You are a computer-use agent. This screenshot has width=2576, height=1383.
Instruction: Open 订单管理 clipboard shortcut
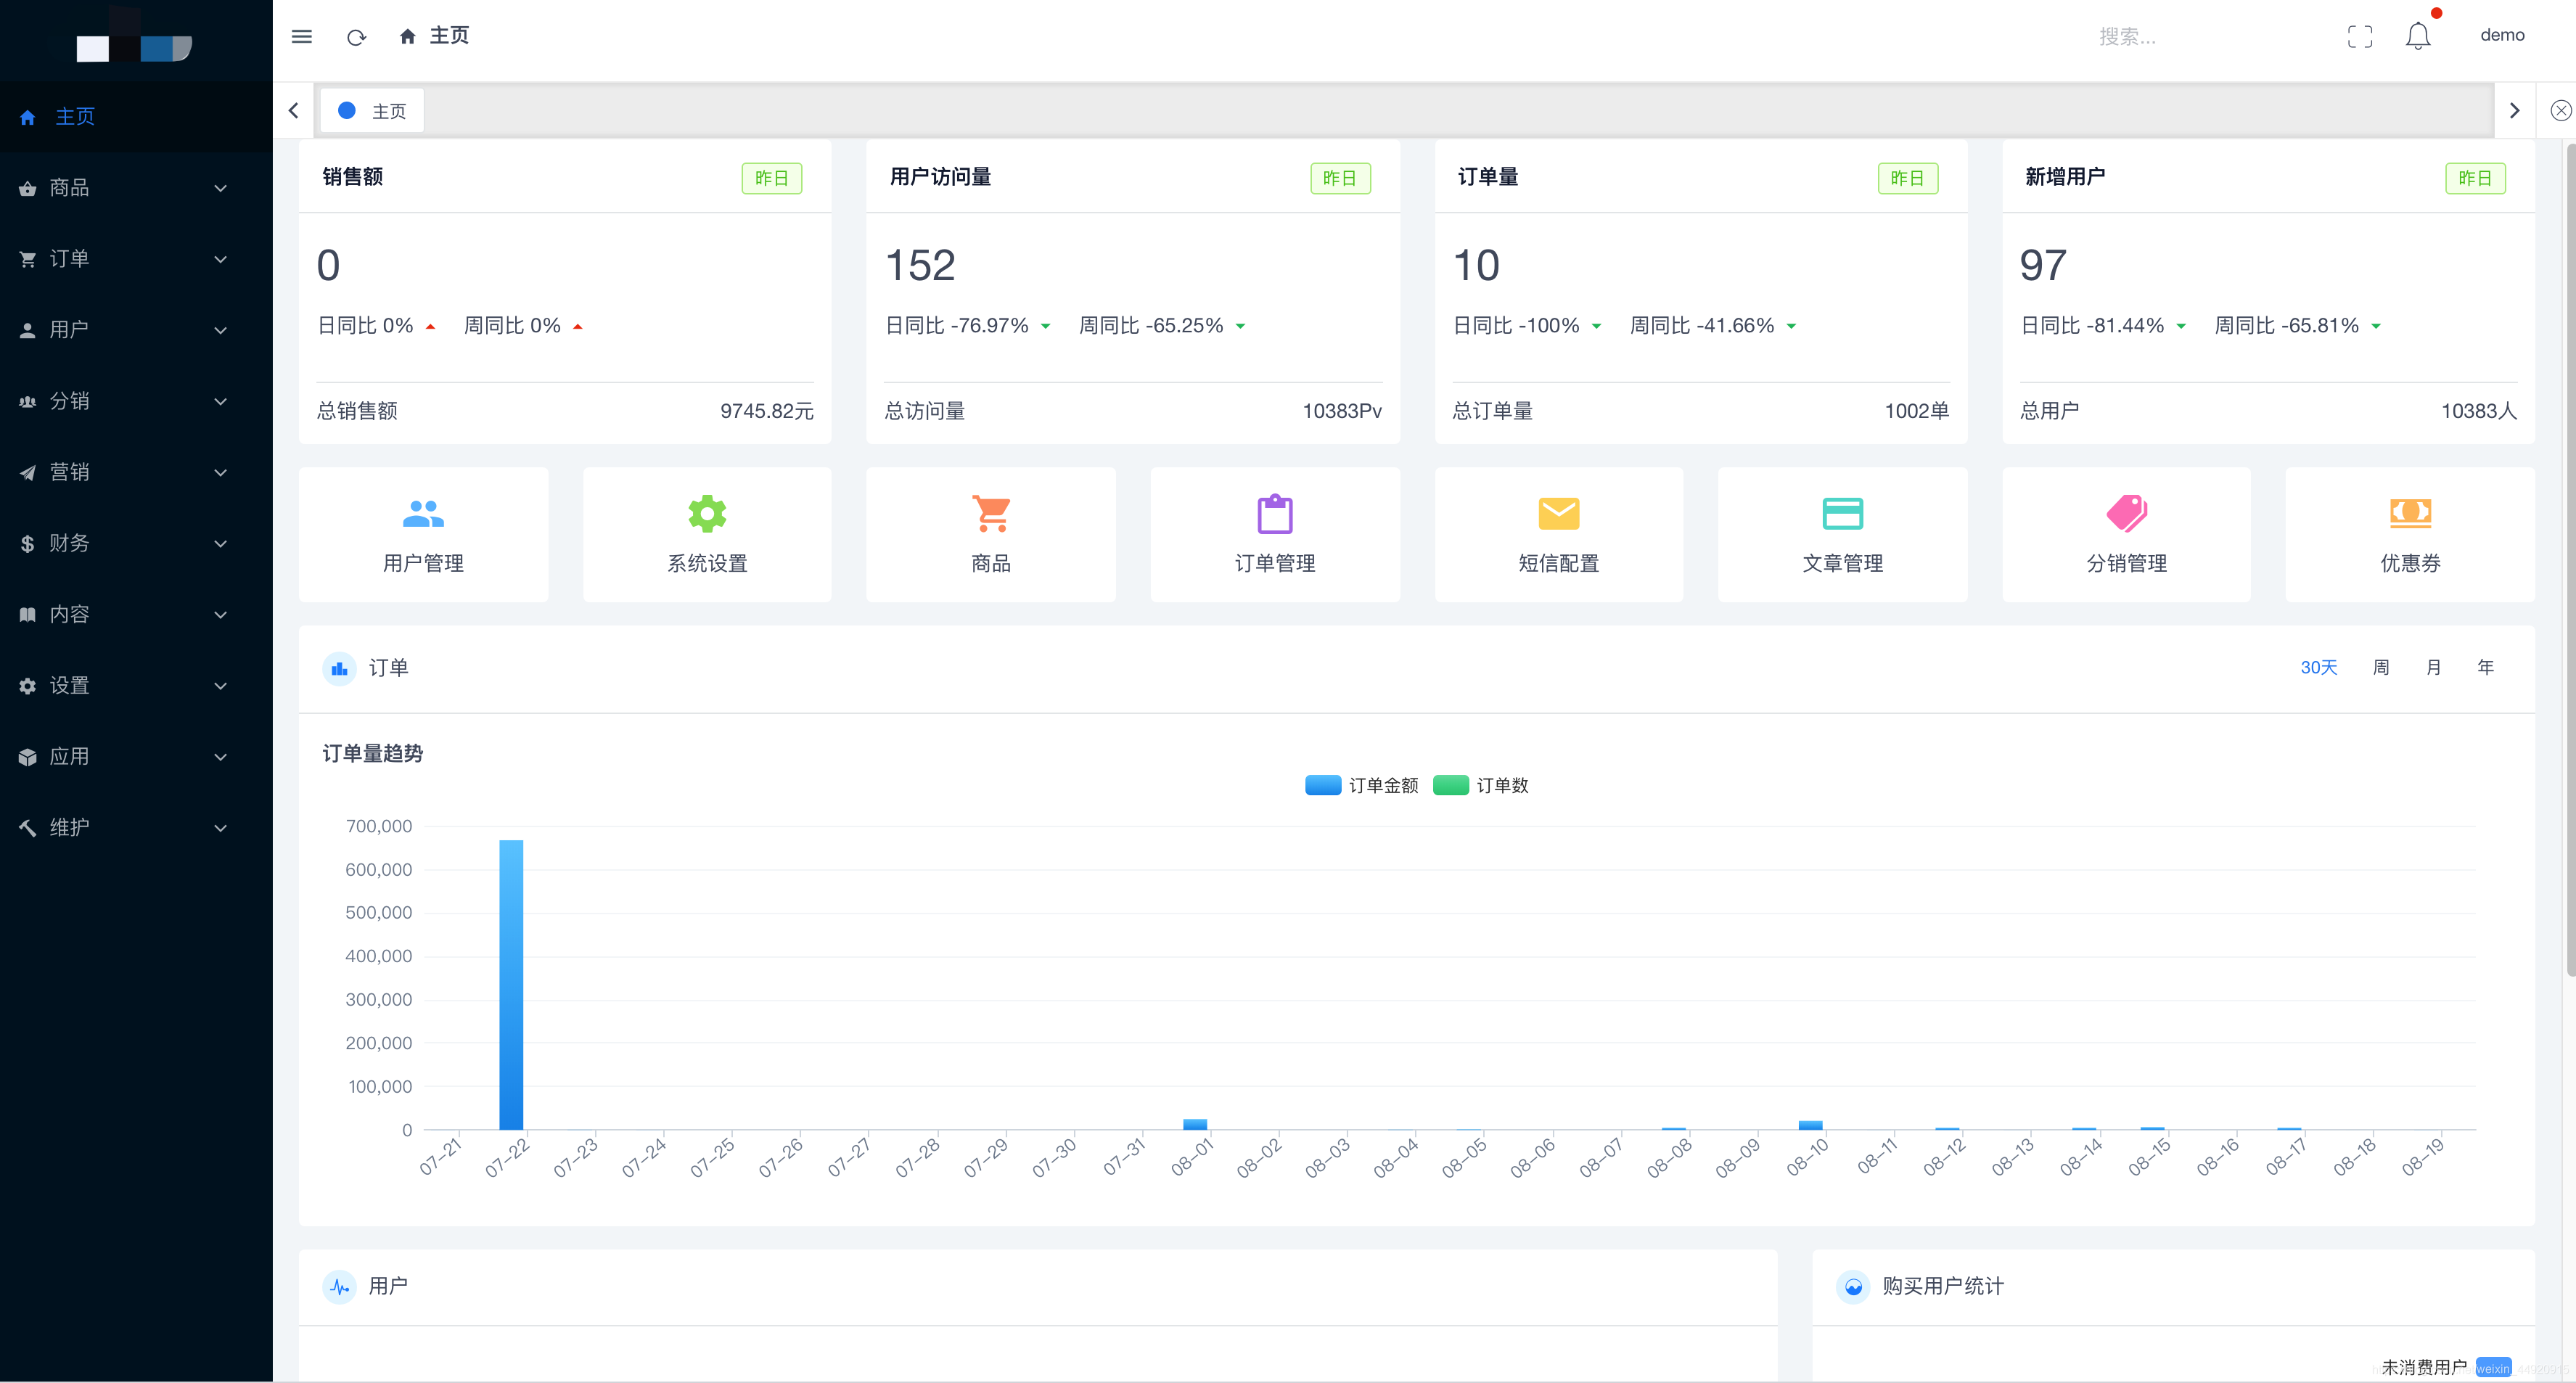point(1275,535)
